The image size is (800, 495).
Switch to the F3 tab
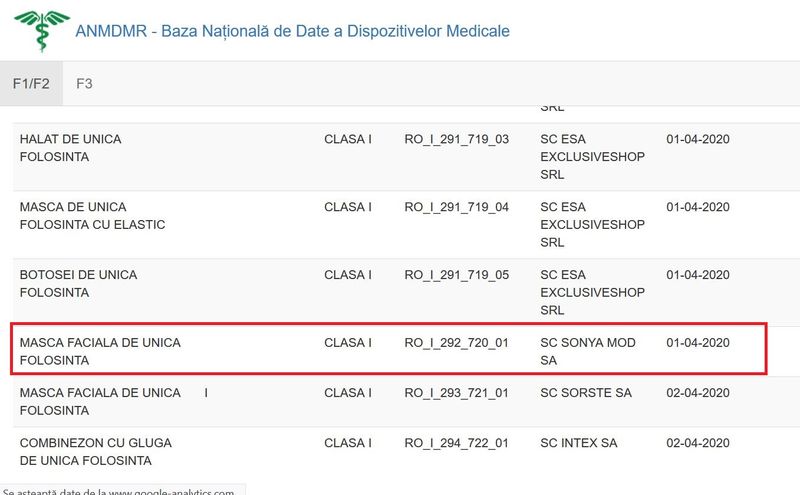[x=84, y=84]
